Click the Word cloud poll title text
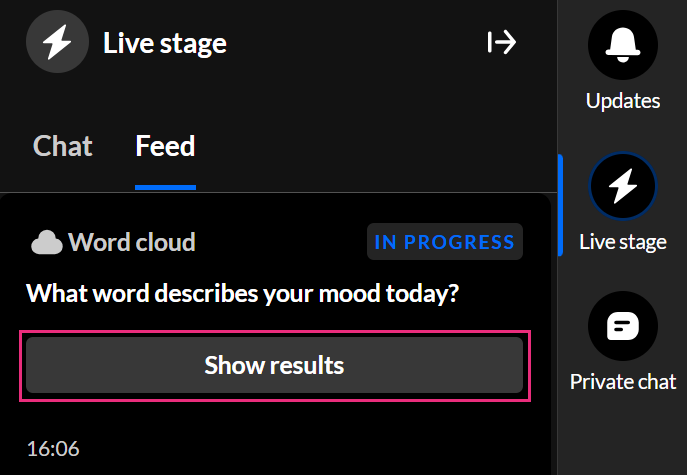This screenshot has width=687, height=475. (132, 242)
